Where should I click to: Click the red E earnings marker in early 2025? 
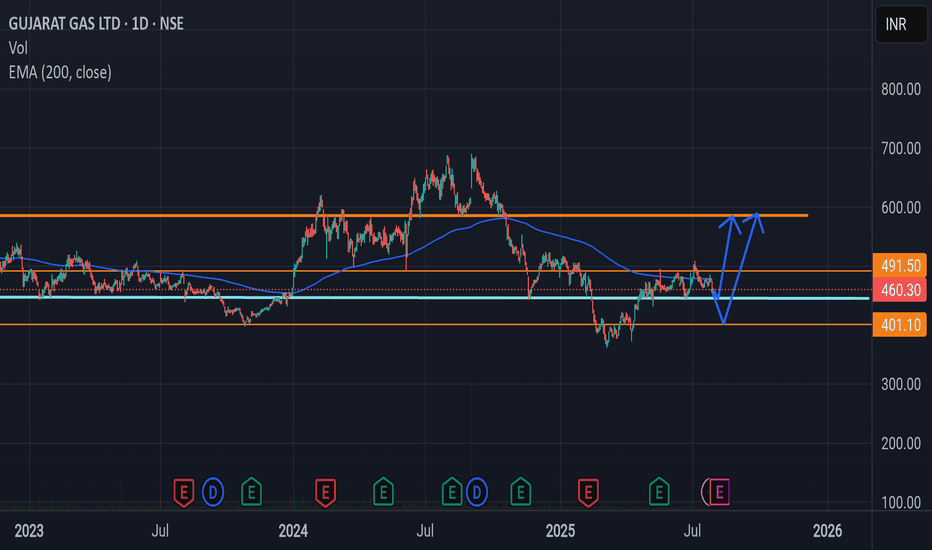click(588, 492)
